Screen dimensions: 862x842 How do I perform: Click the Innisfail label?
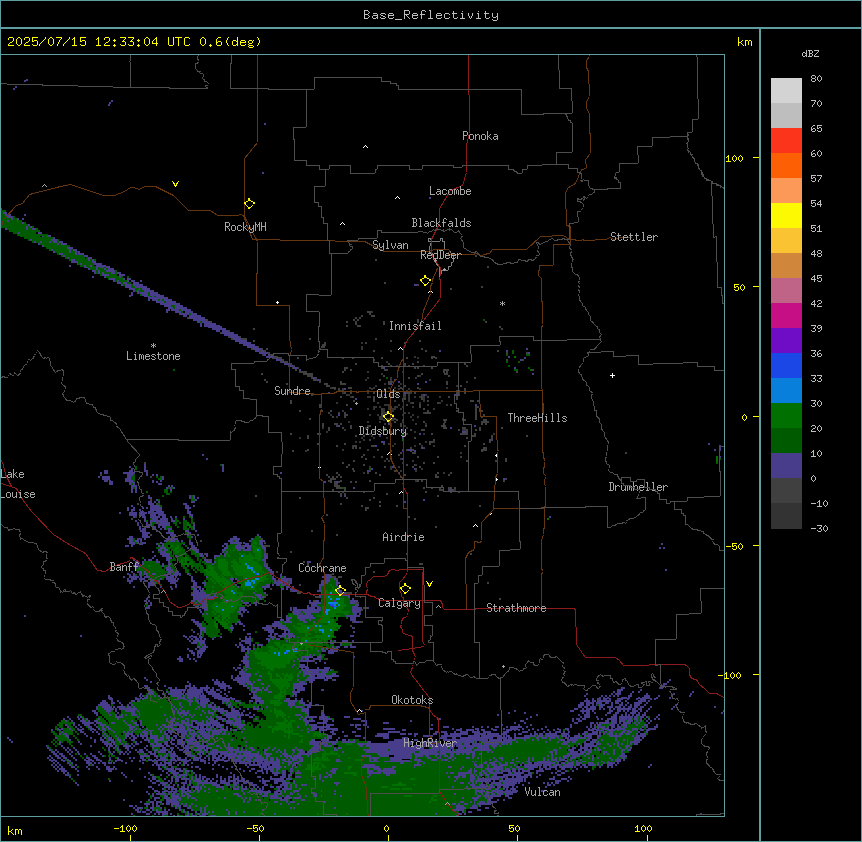415,326
